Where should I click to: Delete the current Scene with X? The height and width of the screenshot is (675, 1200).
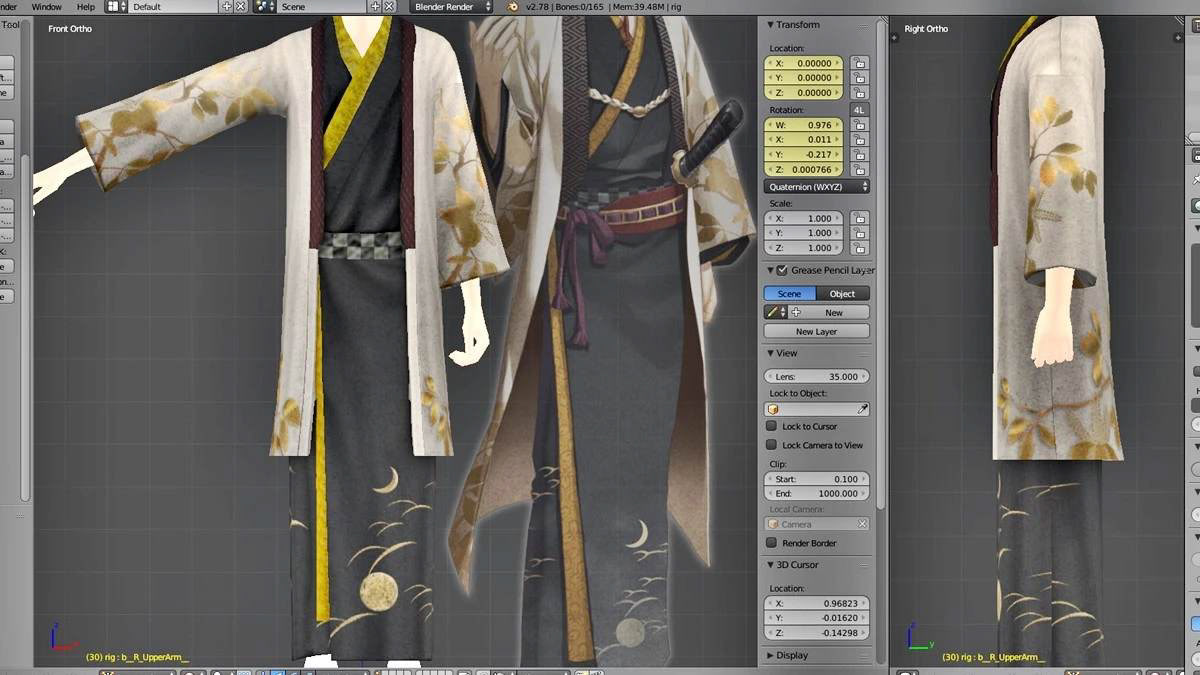389,6
